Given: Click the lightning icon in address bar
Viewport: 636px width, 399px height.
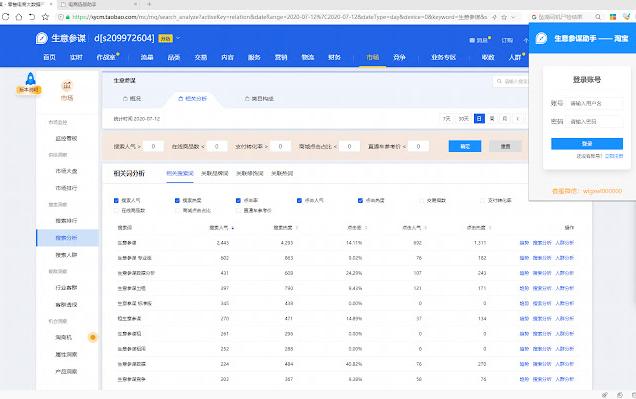Looking at the screenshot, I should (x=494, y=17).
